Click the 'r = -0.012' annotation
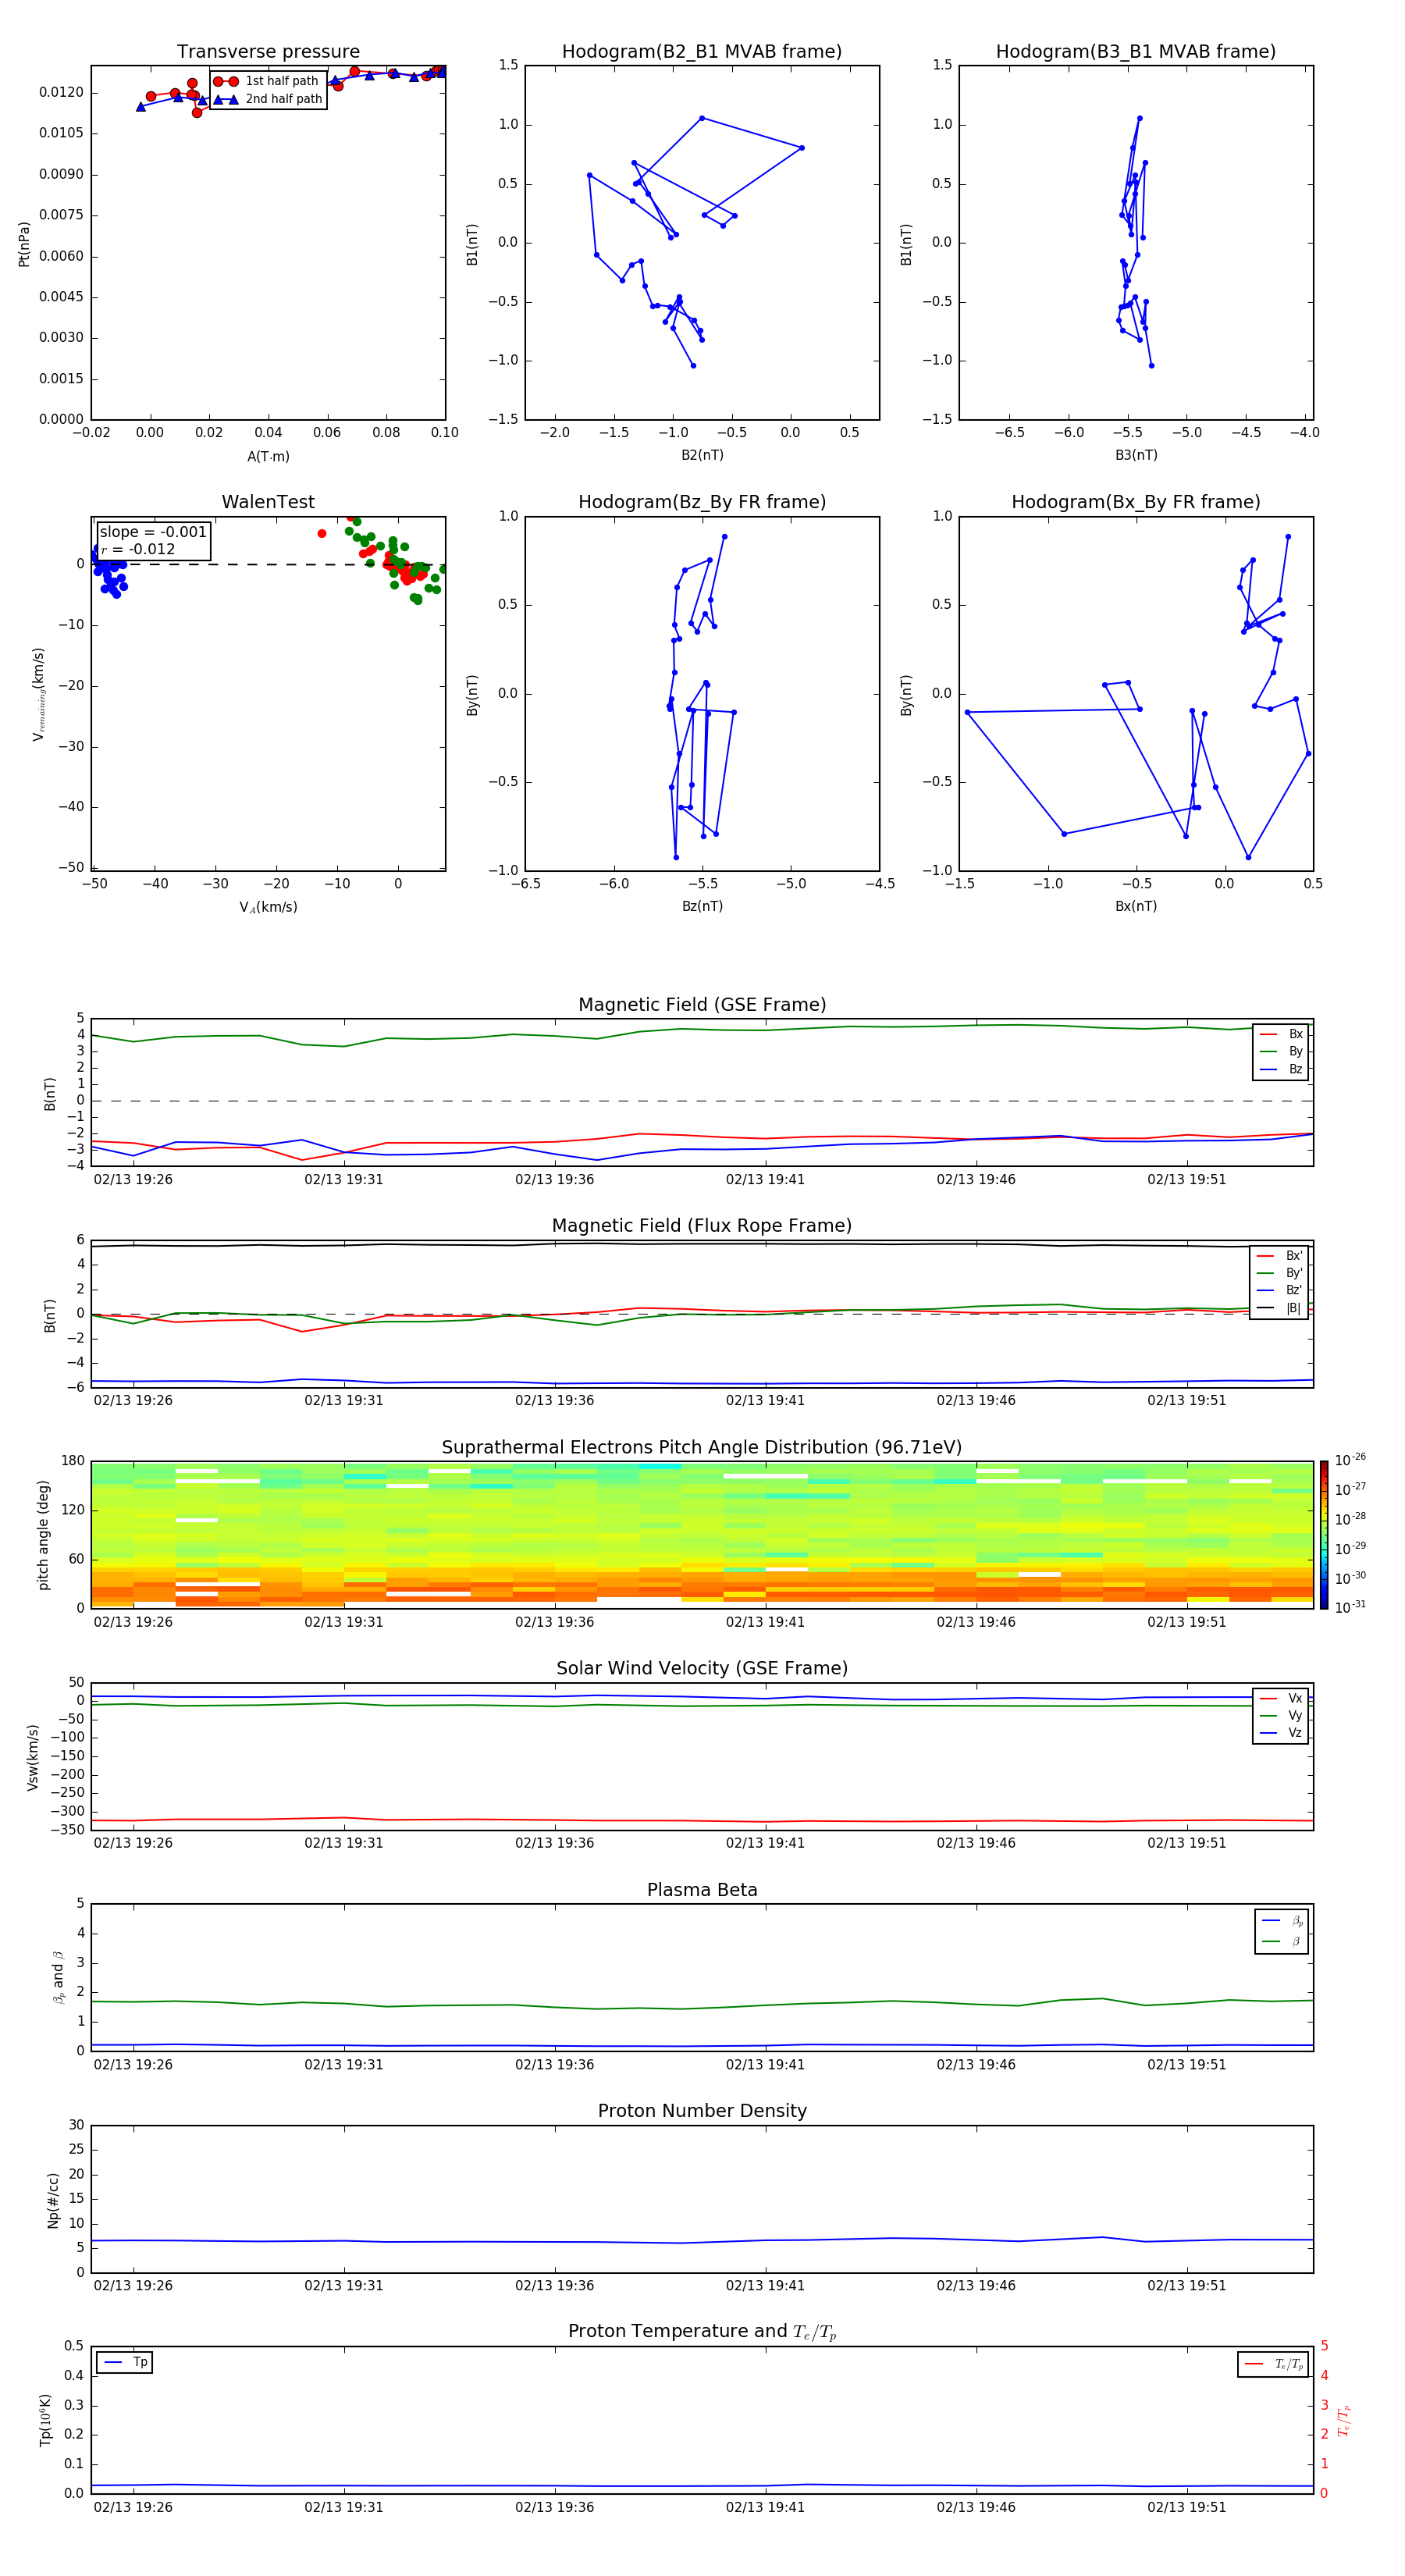This screenshot has width=1405, height=2576. pyautogui.click(x=138, y=549)
